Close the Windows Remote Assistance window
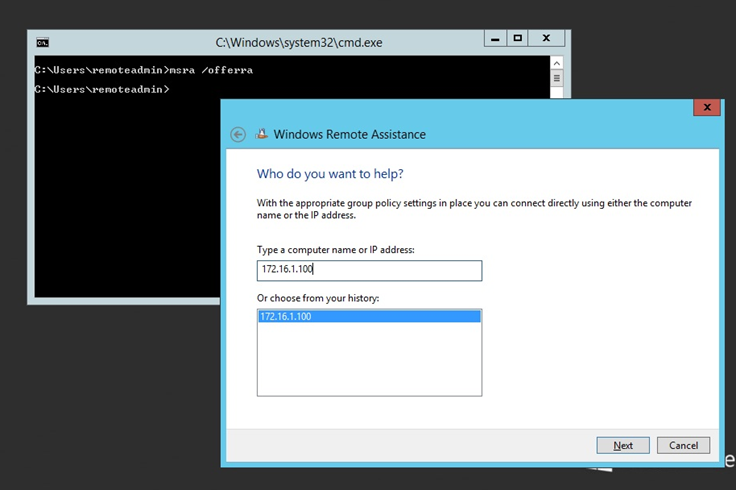 tap(707, 107)
